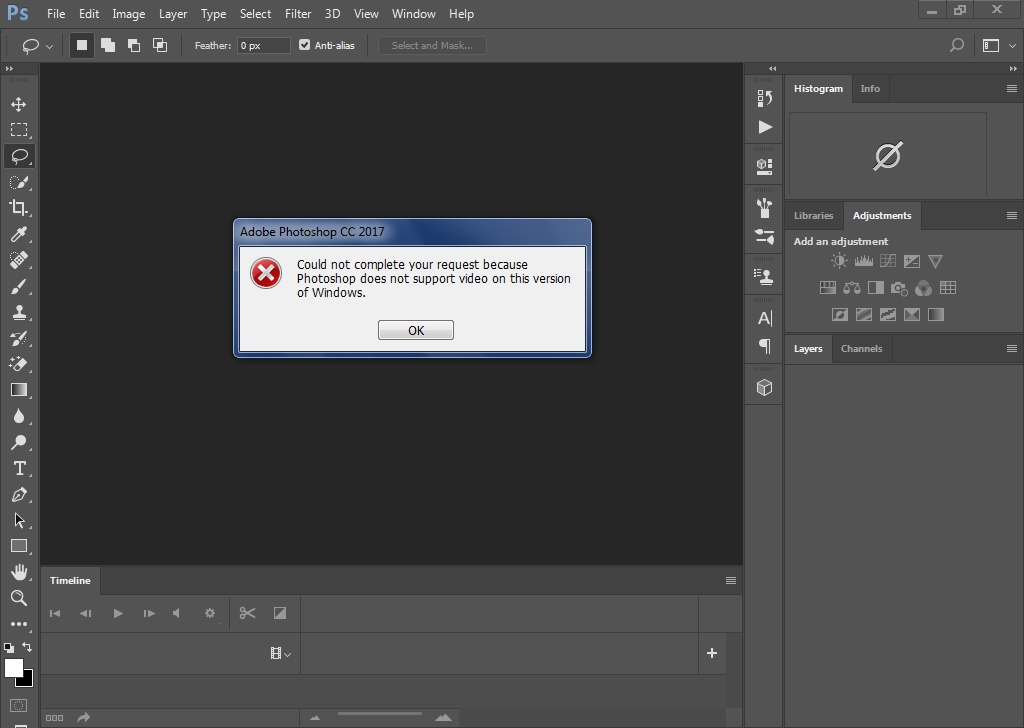Open the Paragraph panel icon

click(x=765, y=345)
